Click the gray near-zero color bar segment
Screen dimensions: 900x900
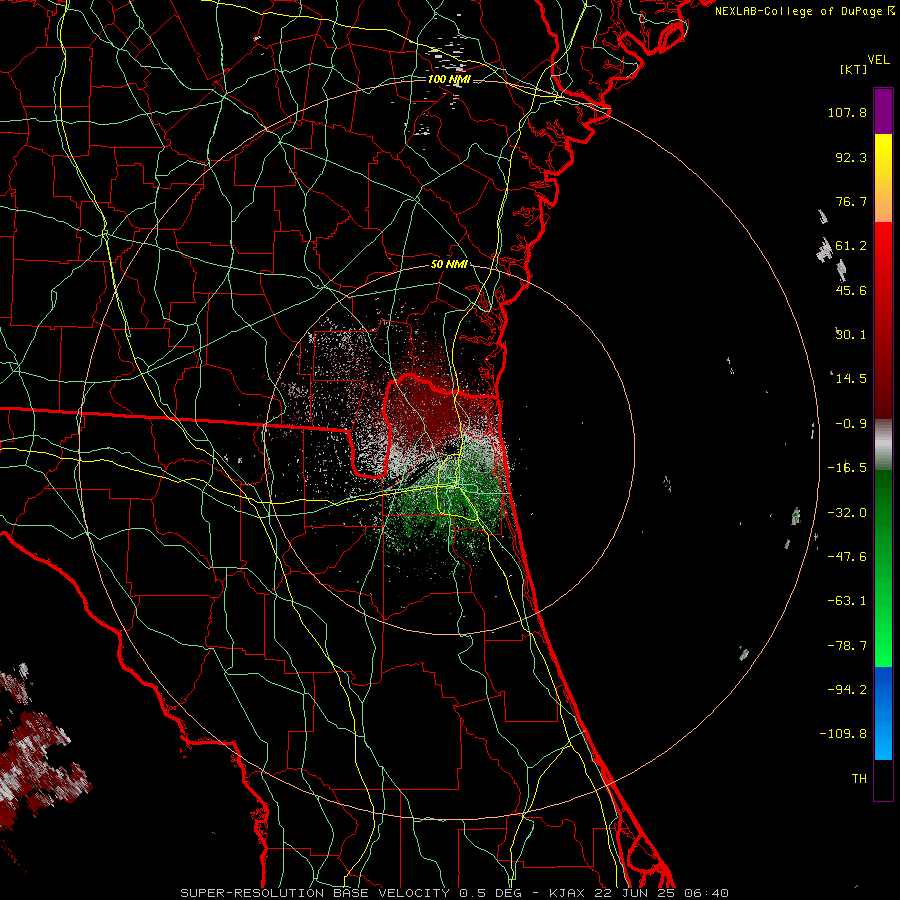point(883,445)
